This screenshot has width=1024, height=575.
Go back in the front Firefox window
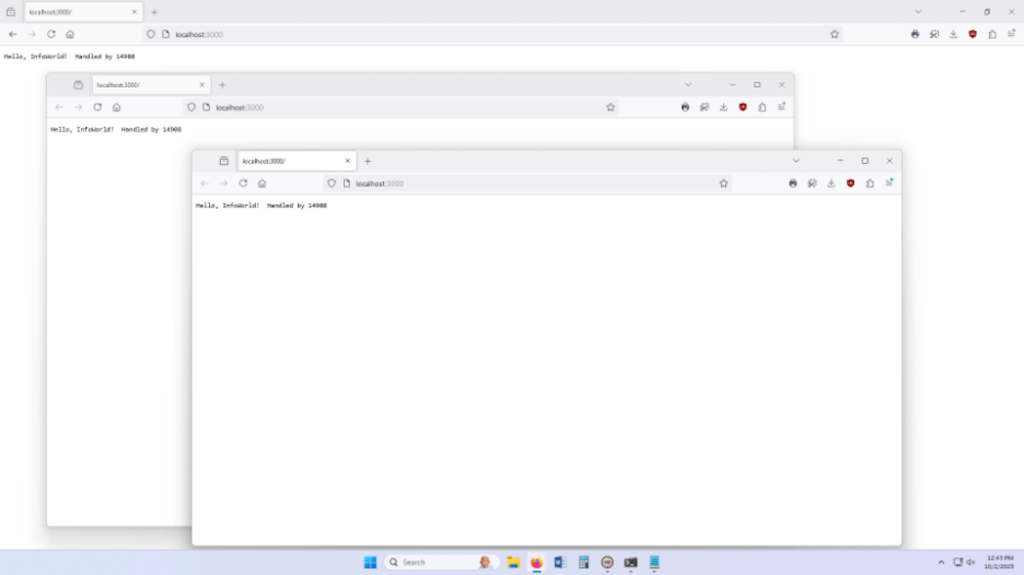coord(205,184)
